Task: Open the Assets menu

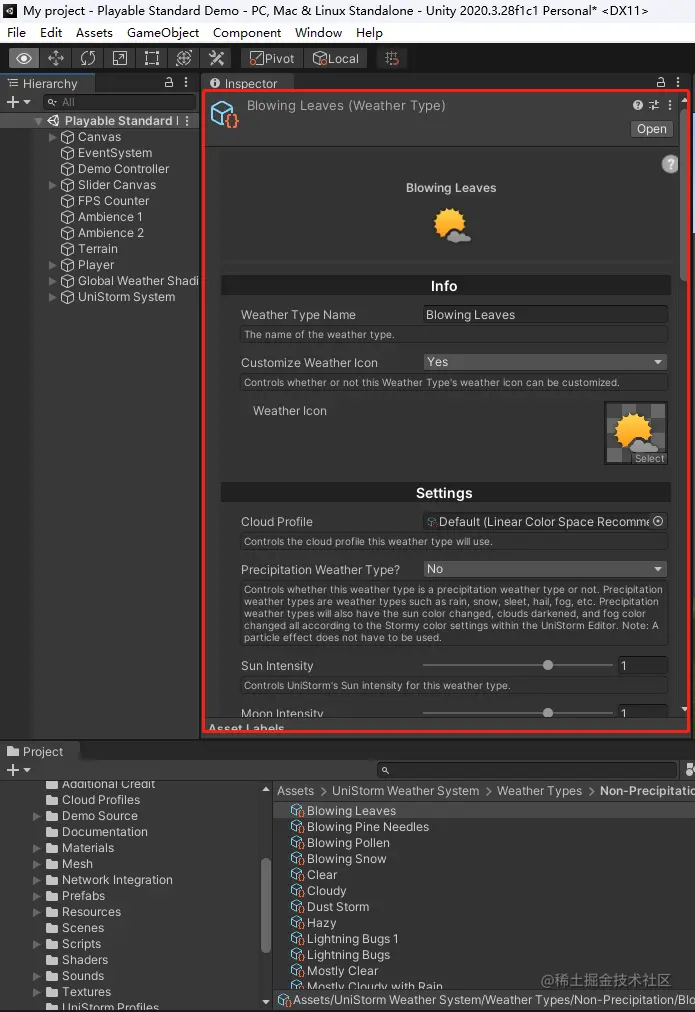Action: point(94,32)
